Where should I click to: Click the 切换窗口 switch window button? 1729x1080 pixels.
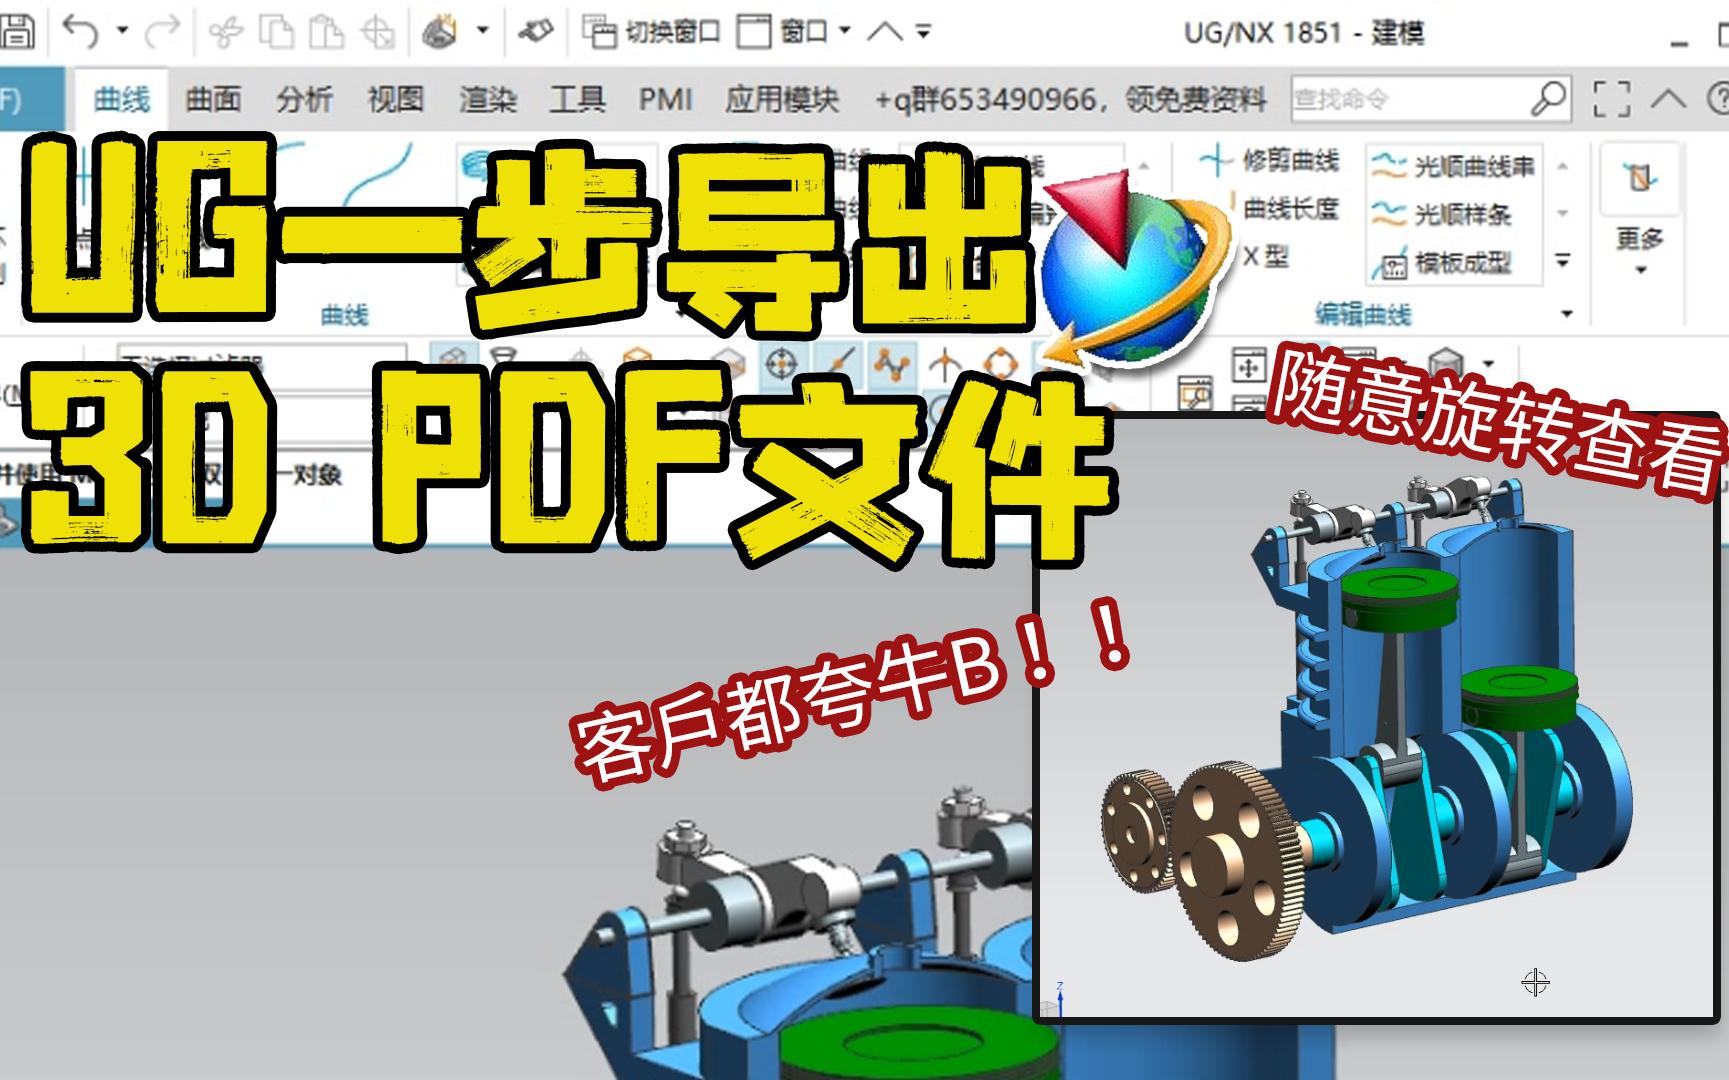651,32
